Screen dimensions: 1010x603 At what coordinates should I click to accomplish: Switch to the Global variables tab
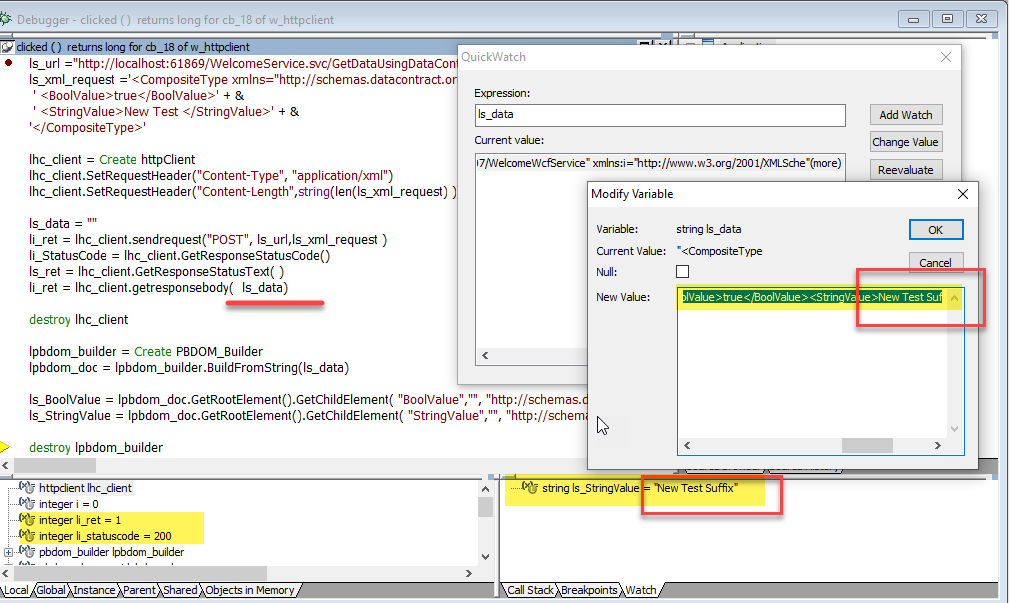click(x=51, y=590)
